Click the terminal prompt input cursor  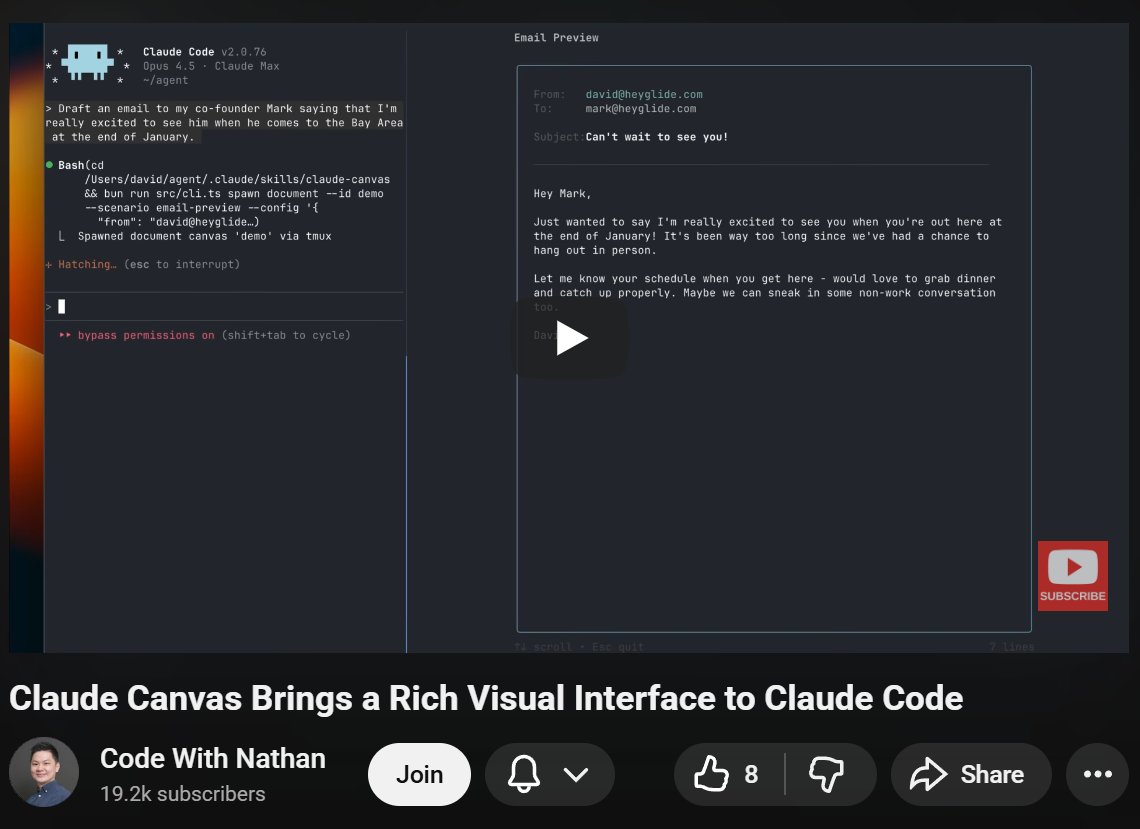62,307
